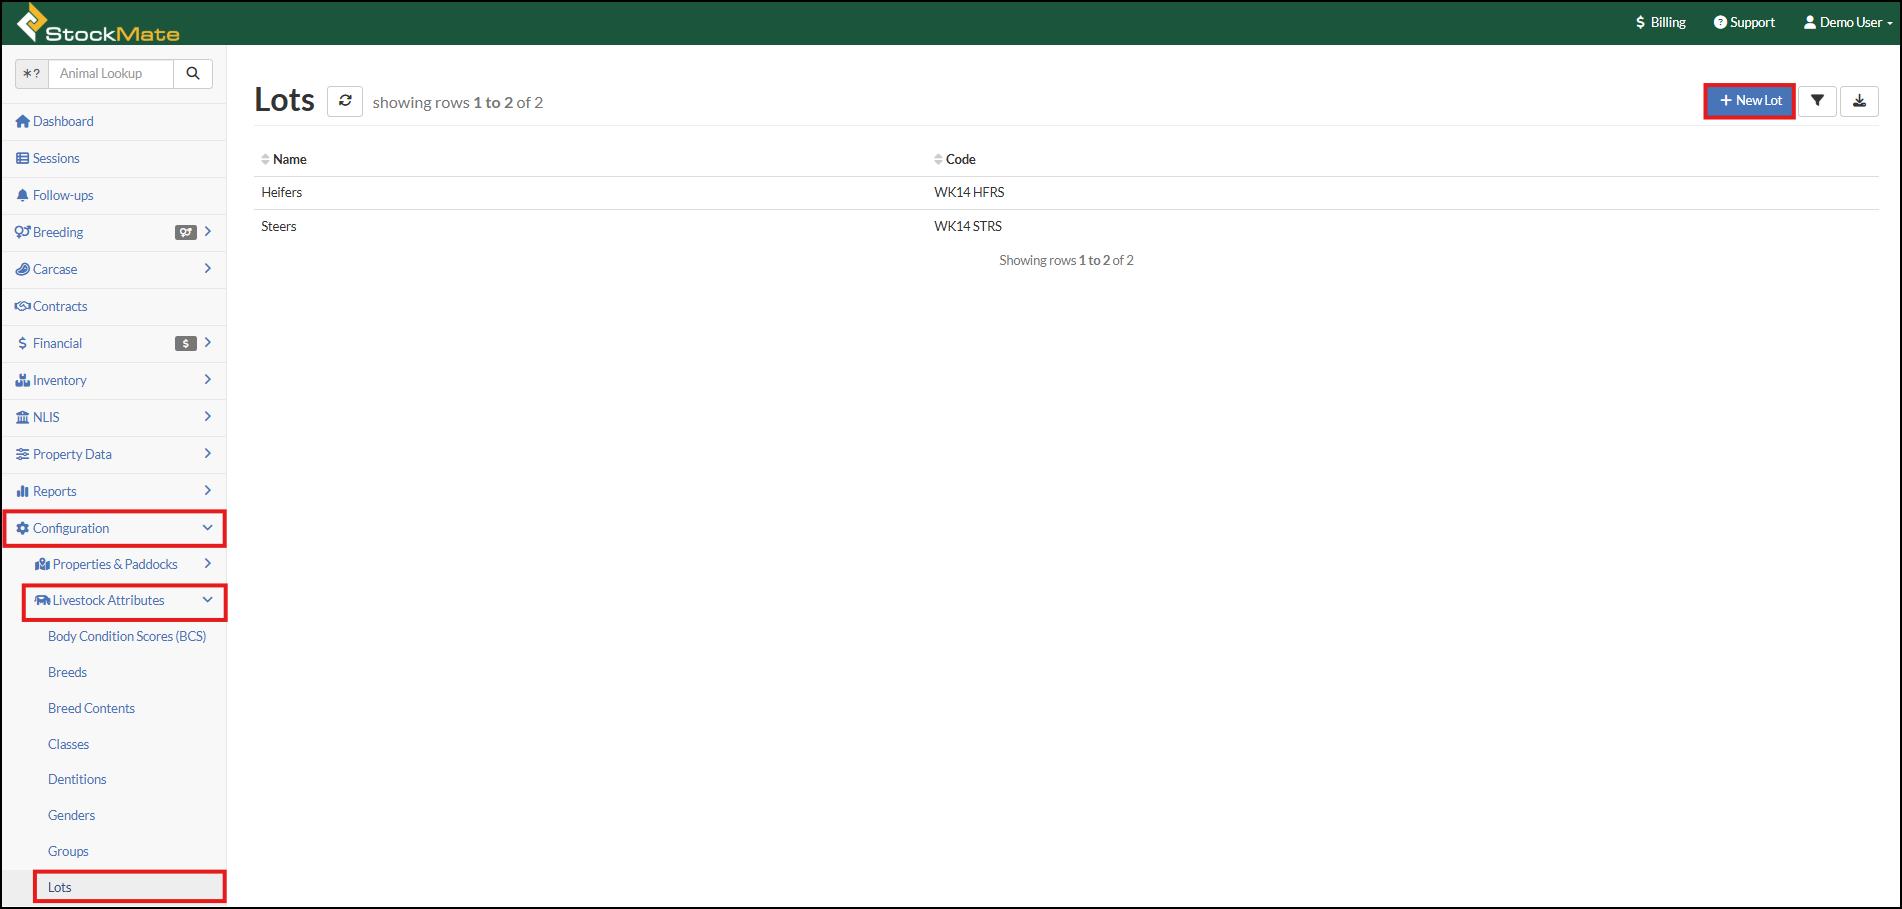Image resolution: width=1902 pixels, height=909 pixels.
Task: Sort table by Name column
Action: (x=289, y=159)
